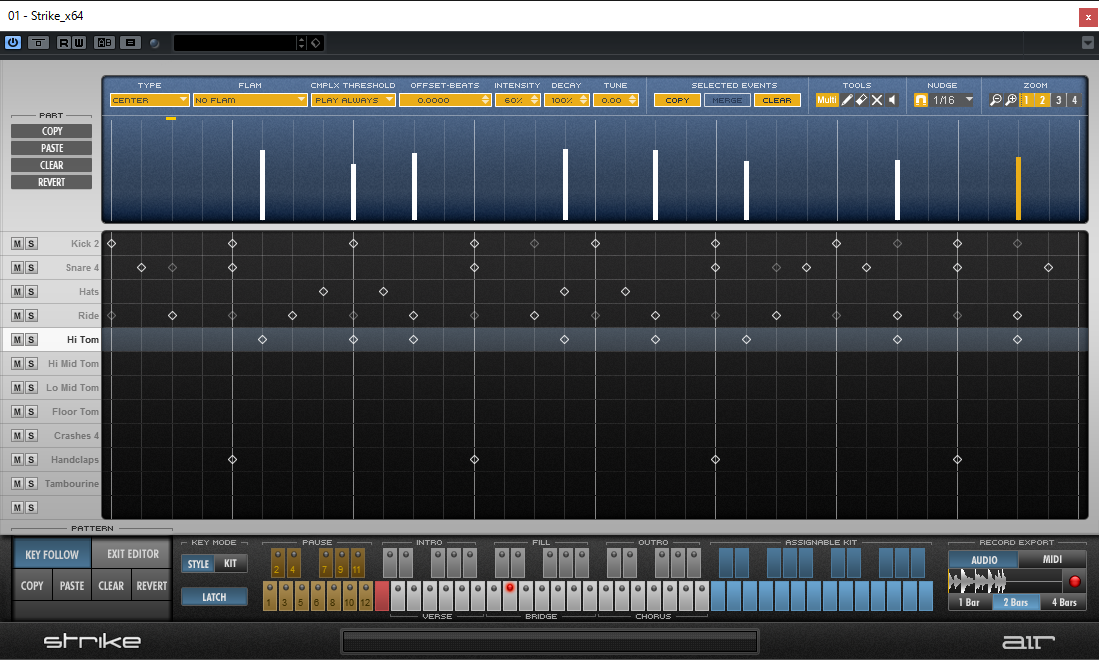This screenshot has height=660, width=1099.
Task: Switch key mode to Kit
Action: (231, 564)
